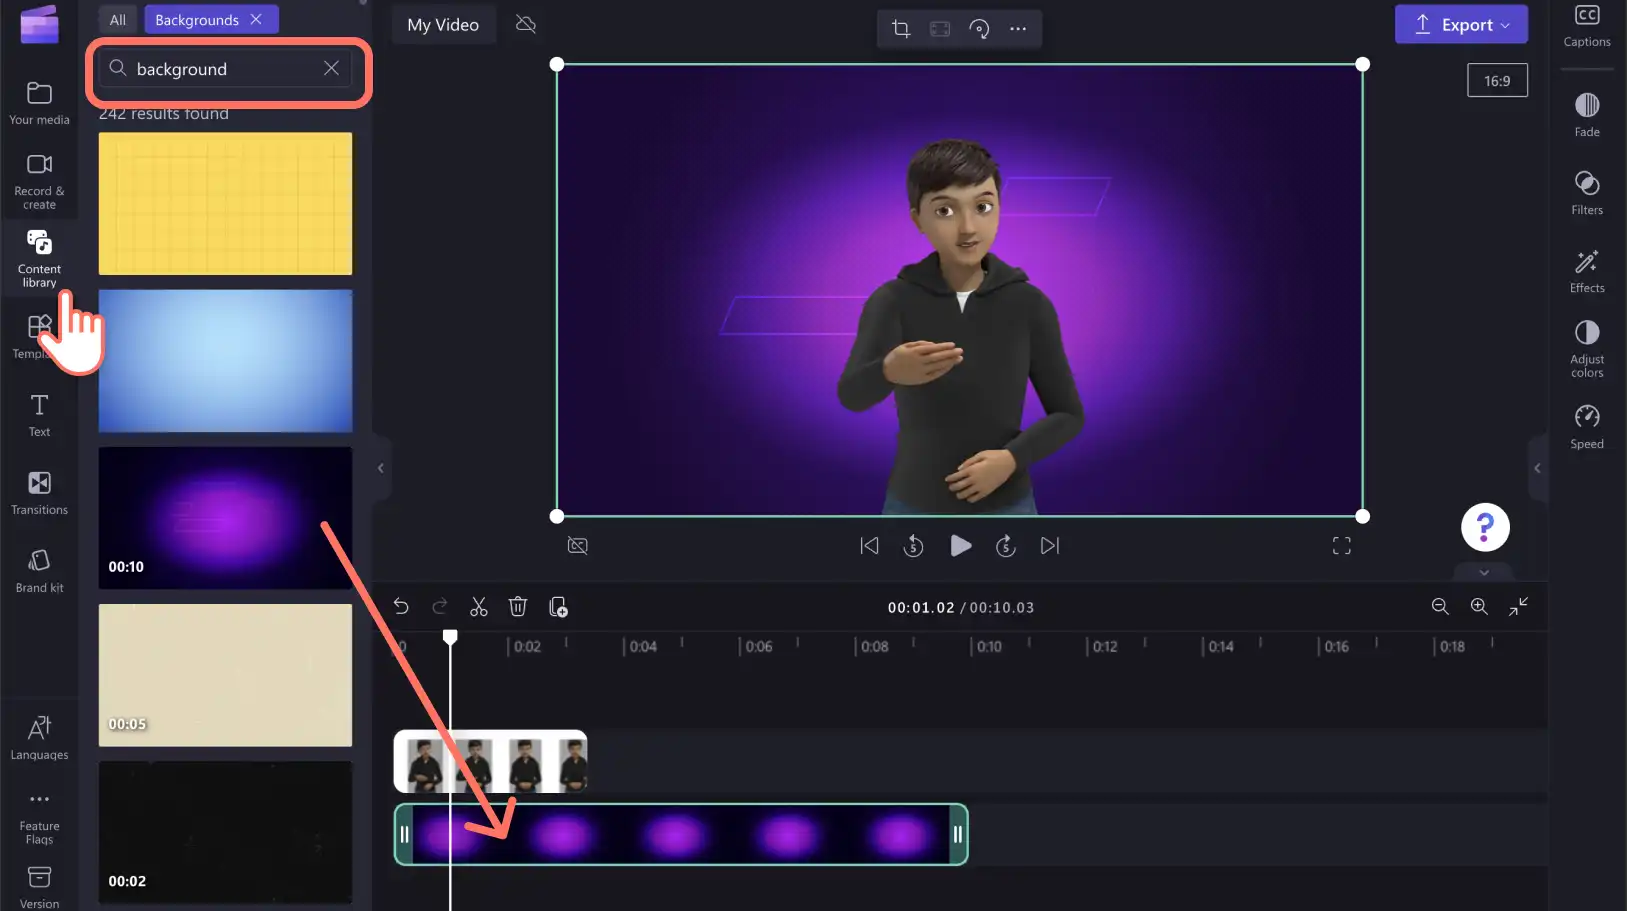Screen dimensions: 1627x911
Task: Open the Adjust colors panel
Action: coord(1587,348)
